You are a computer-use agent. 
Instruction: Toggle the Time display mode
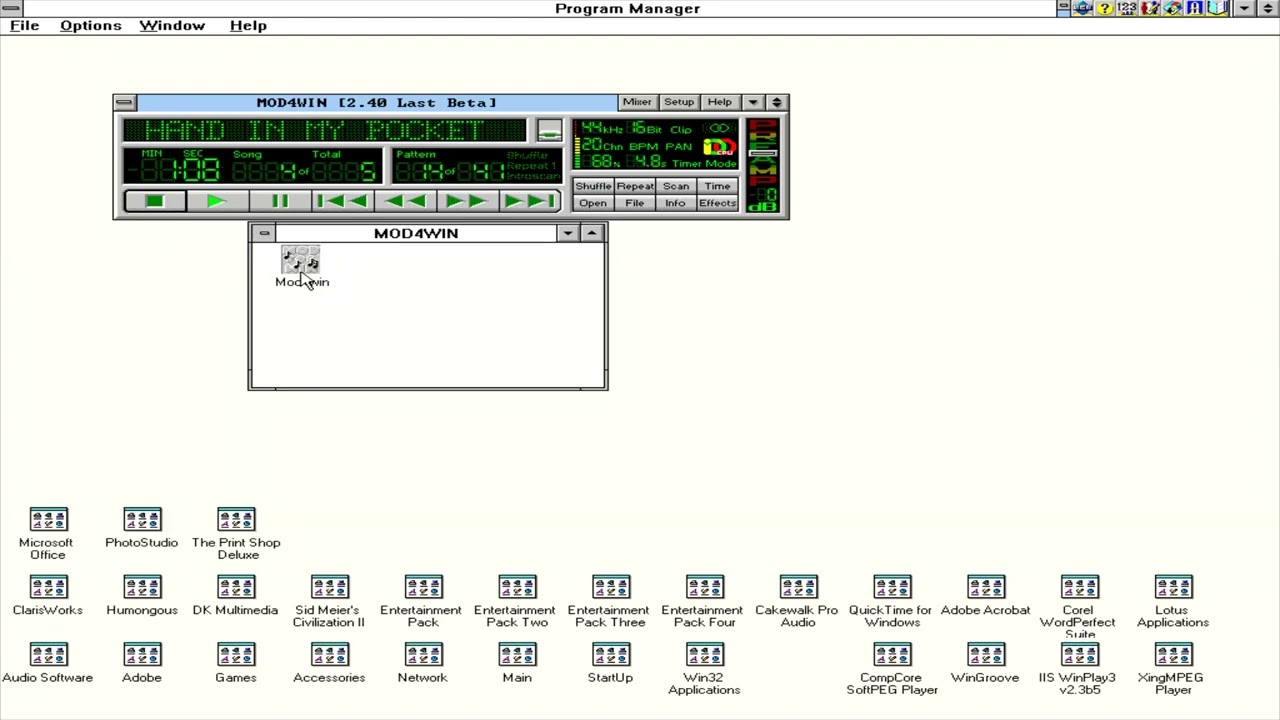(717, 186)
